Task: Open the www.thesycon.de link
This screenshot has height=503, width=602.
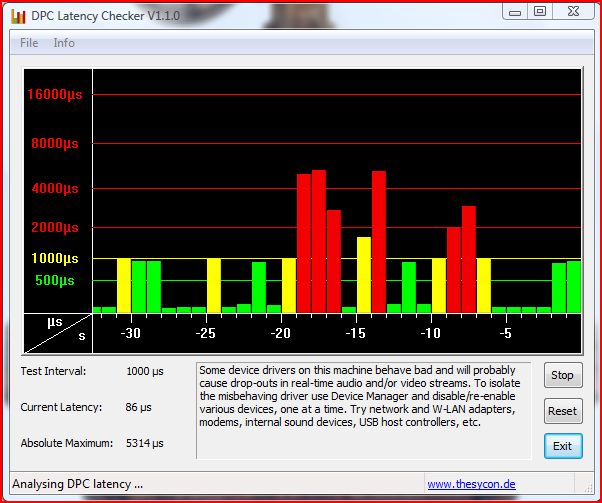Action: (x=472, y=484)
